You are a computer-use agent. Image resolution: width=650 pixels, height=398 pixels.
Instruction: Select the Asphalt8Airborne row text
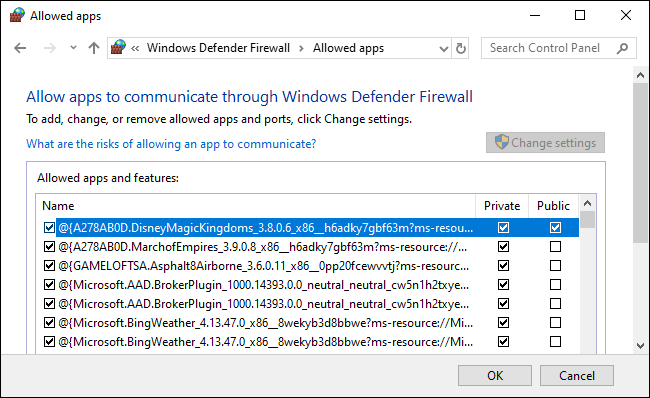[264, 266]
